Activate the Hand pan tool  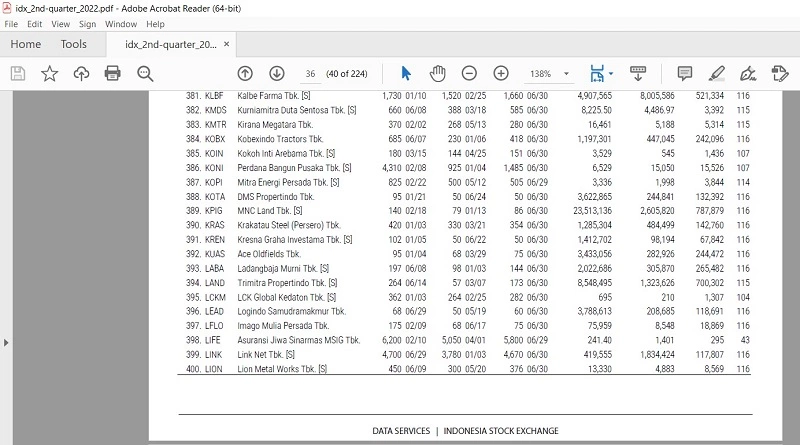437,73
